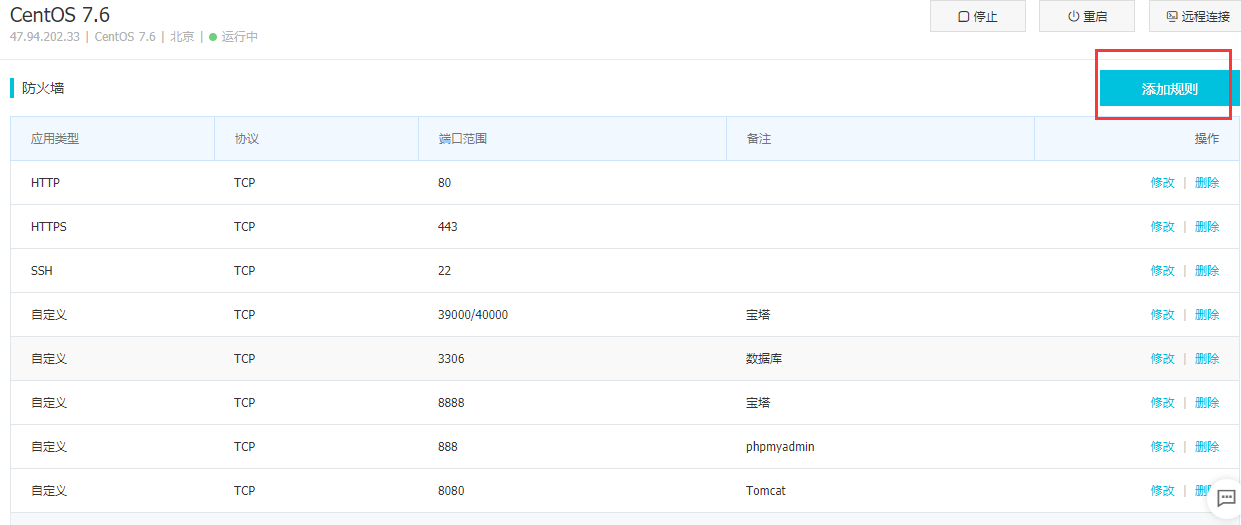Click 修改 for the HTTP rule
The image size is (1241, 525).
(x=1162, y=183)
